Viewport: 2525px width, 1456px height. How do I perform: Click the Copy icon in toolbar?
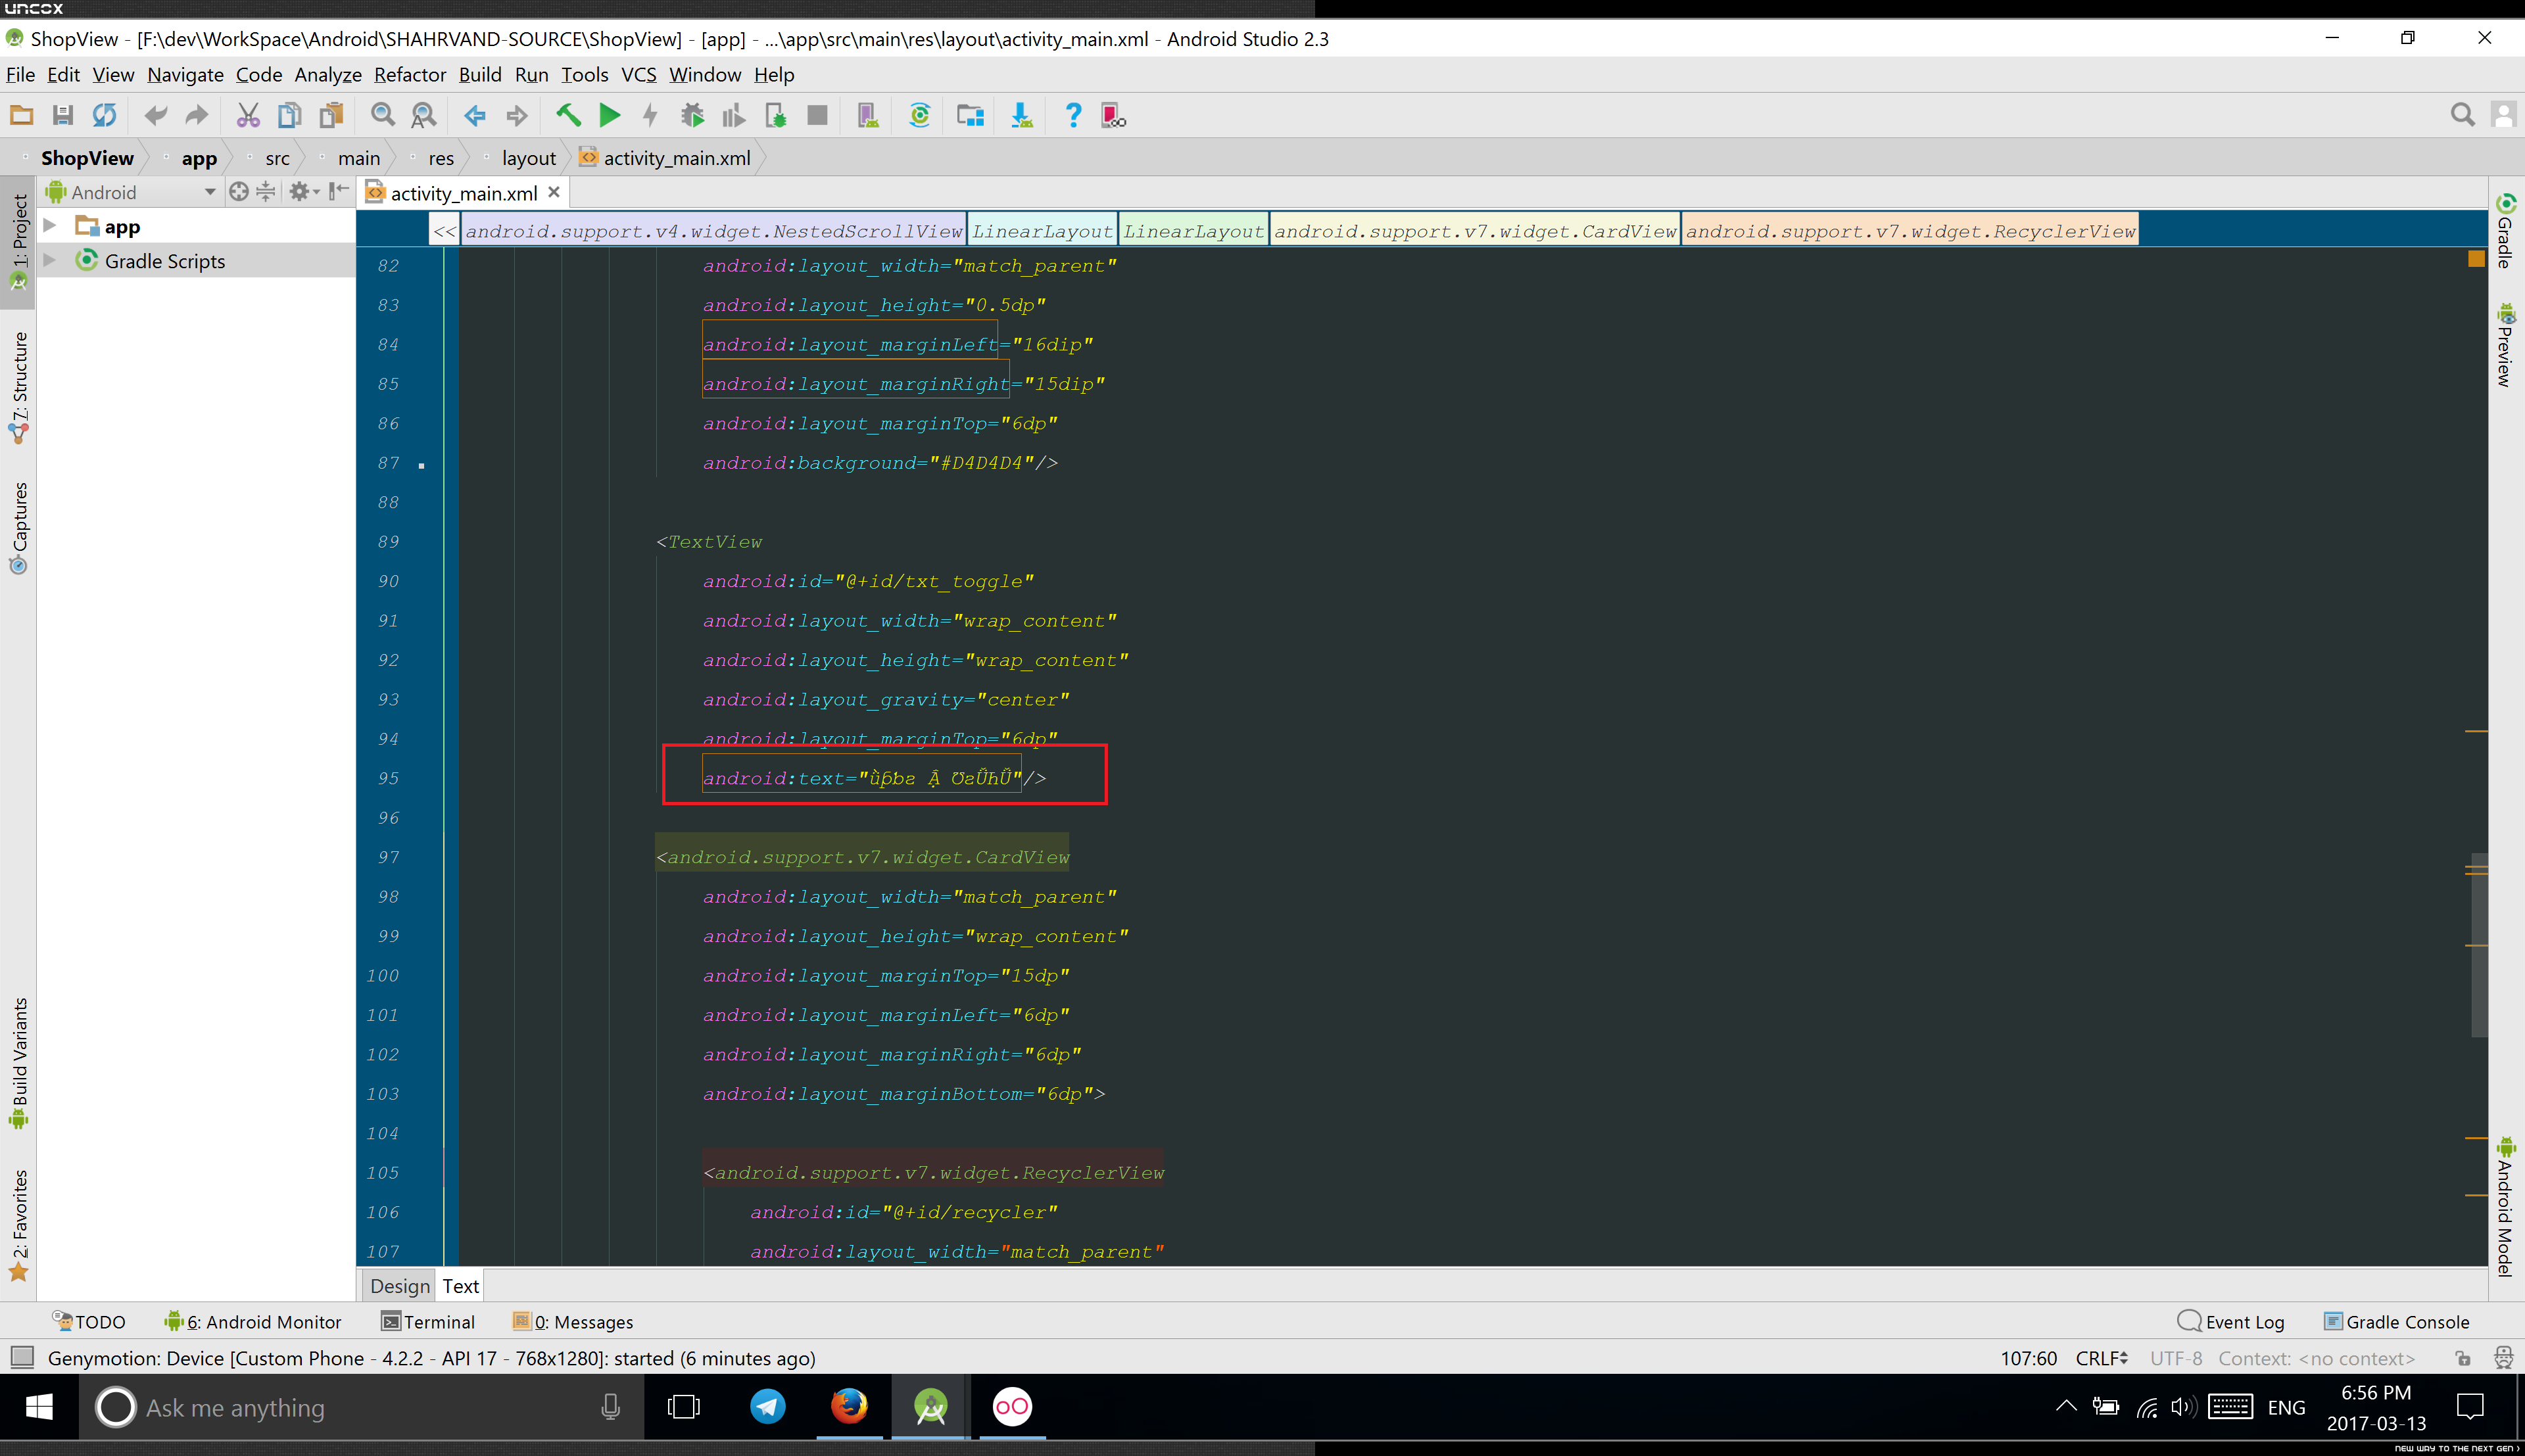[x=289, y=115]
